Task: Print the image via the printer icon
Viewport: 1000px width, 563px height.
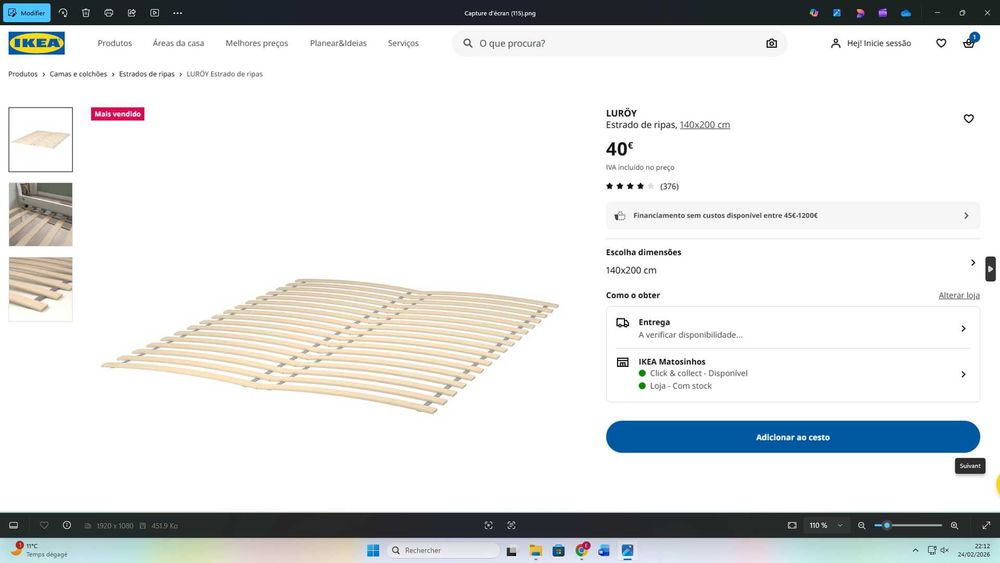Action: click(109, 13)
